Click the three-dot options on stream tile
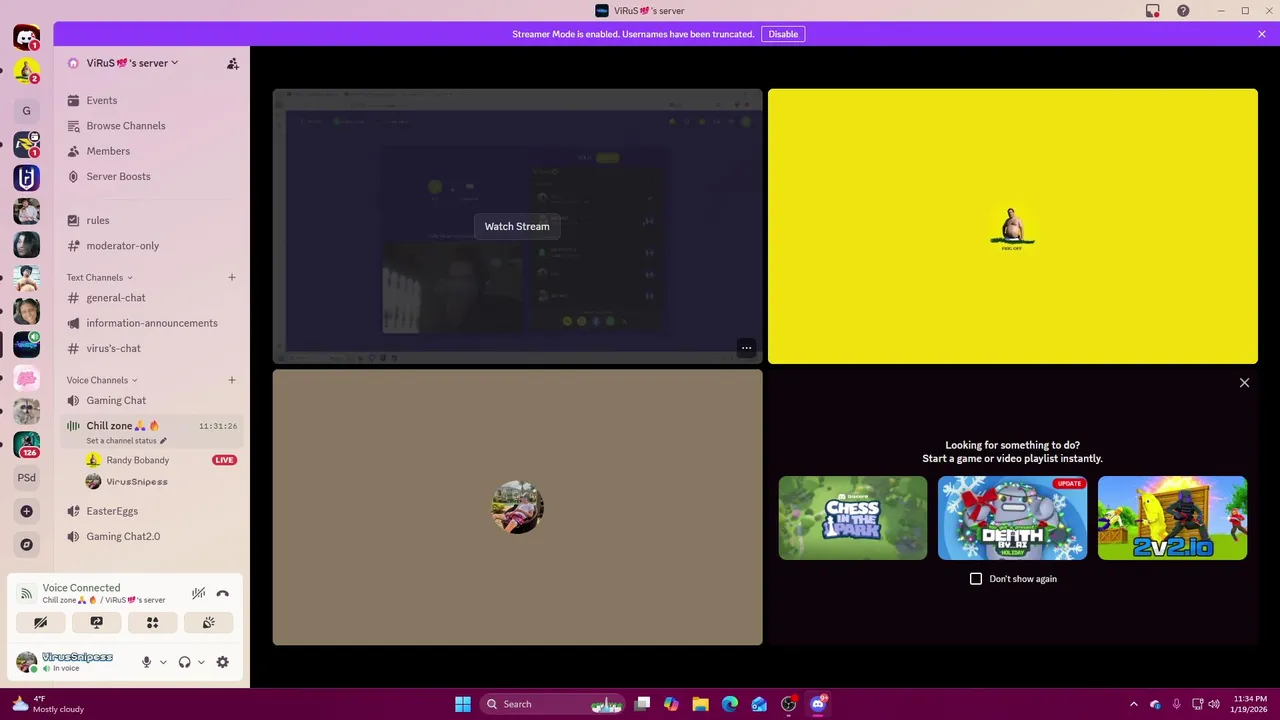The width and height of the screenshot is (1280, 720). coord(746,348)
